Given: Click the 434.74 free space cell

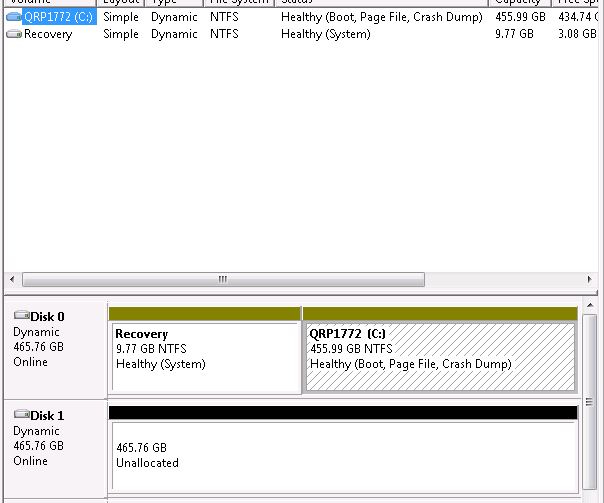Looking at the screenshot, I should (x=578, y=17).
